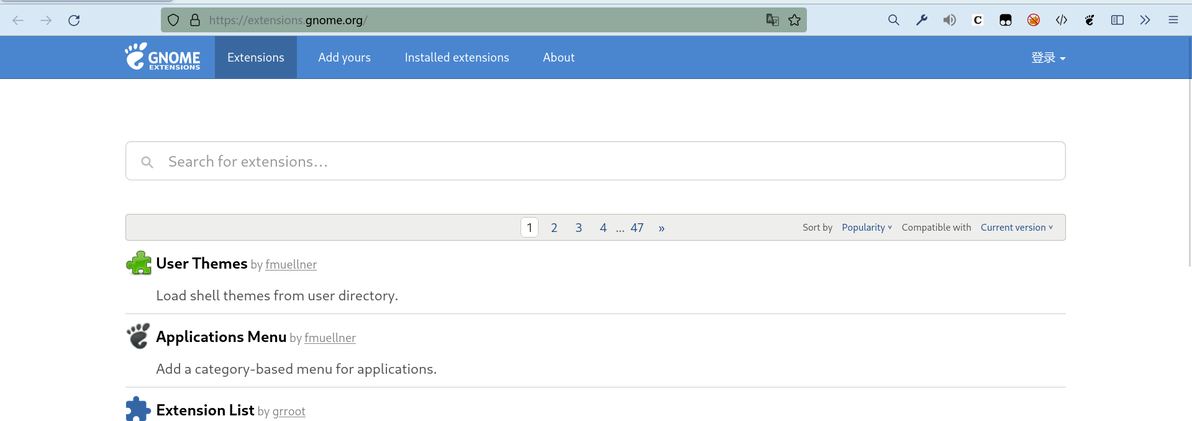The image size is (1192, 421).
Task: Expand the overflow chevron for more tools
Action: tap(1145, 20)
